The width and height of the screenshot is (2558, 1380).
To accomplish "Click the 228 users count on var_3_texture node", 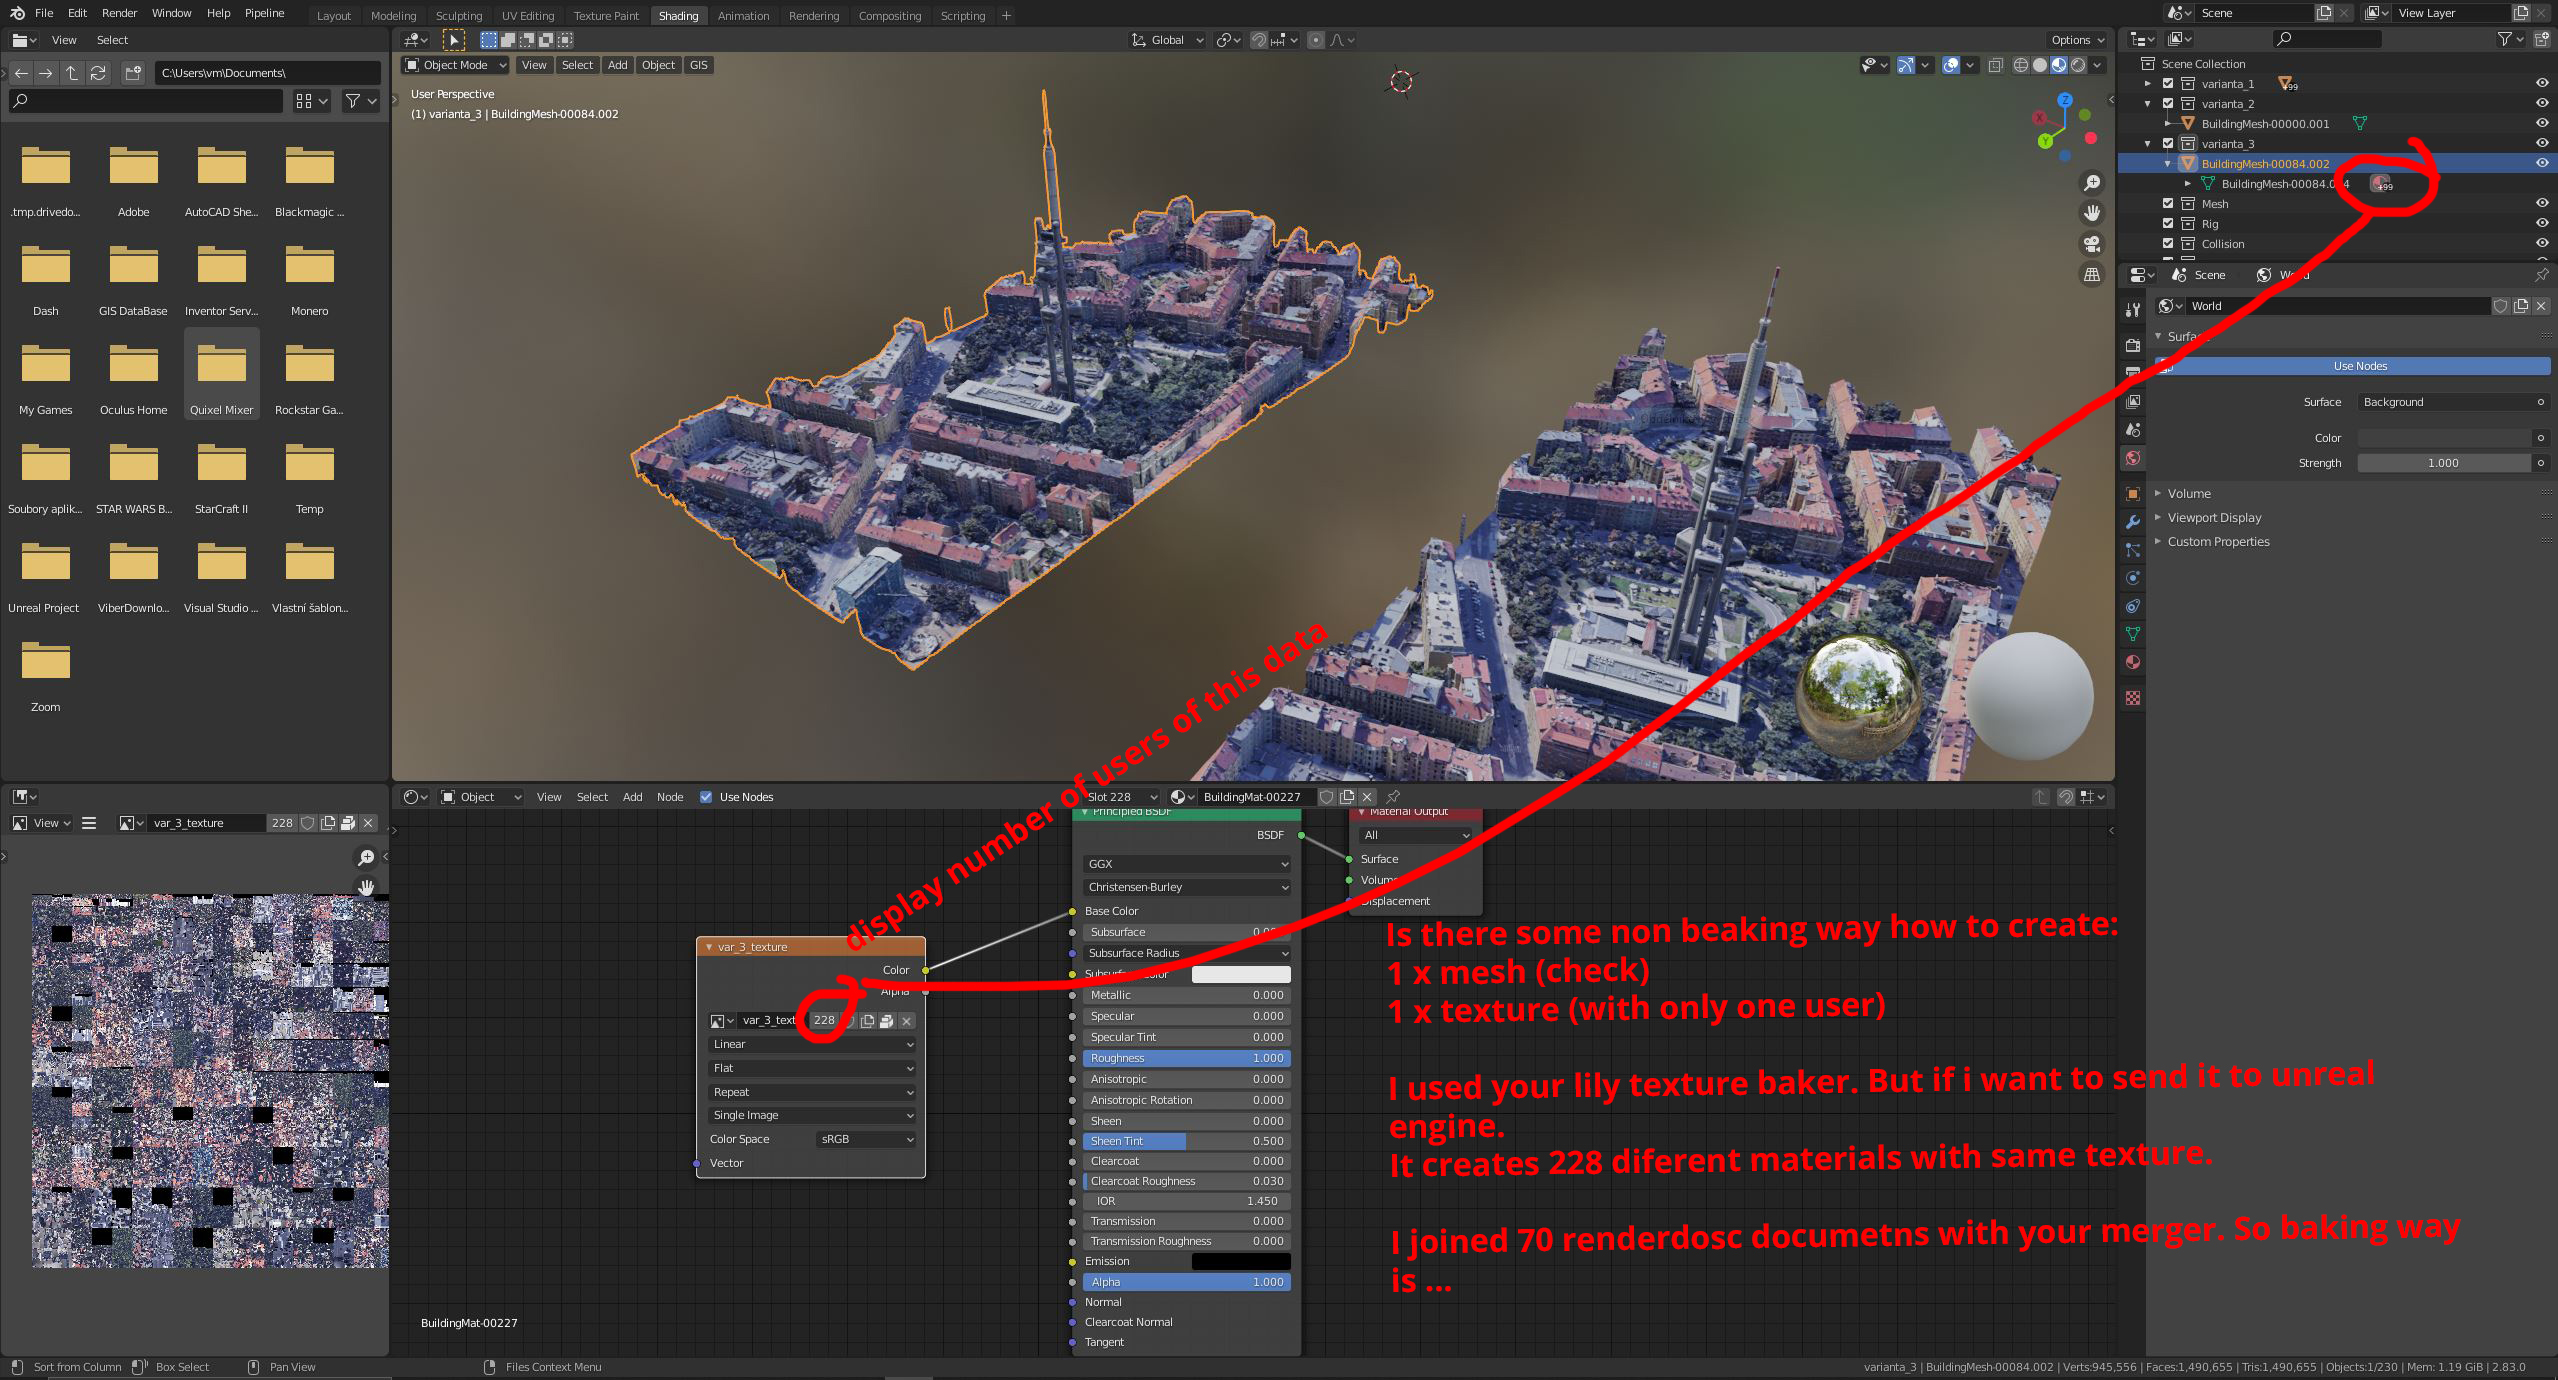I will 823,1021.
